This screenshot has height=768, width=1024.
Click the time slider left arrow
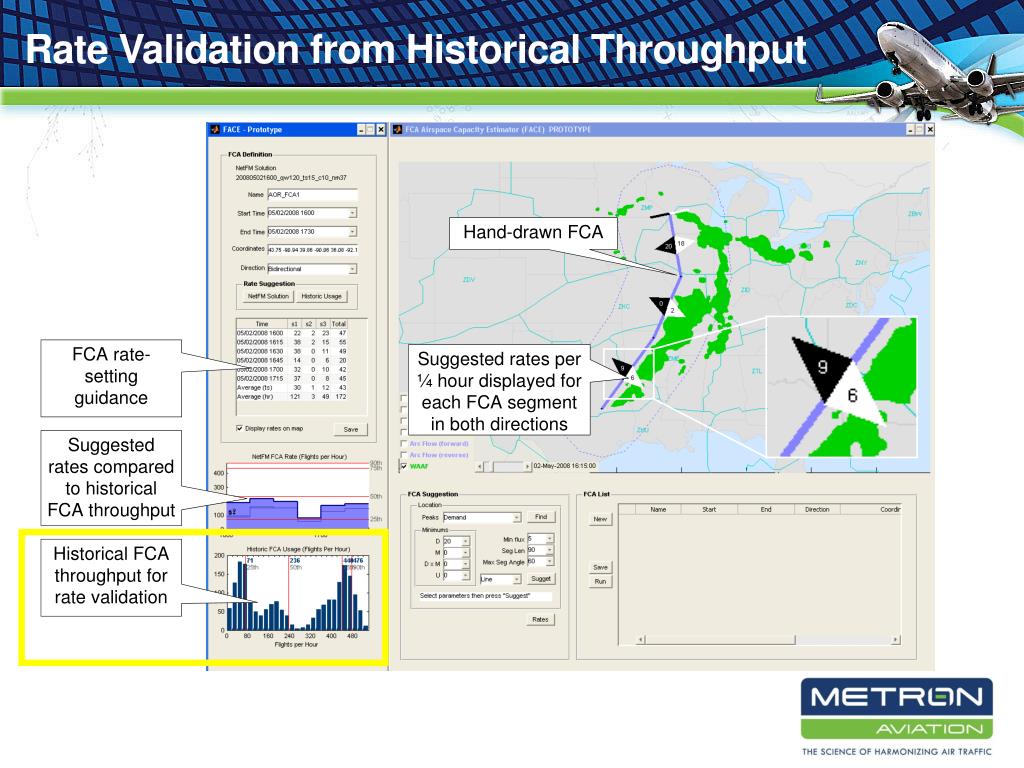481,466
